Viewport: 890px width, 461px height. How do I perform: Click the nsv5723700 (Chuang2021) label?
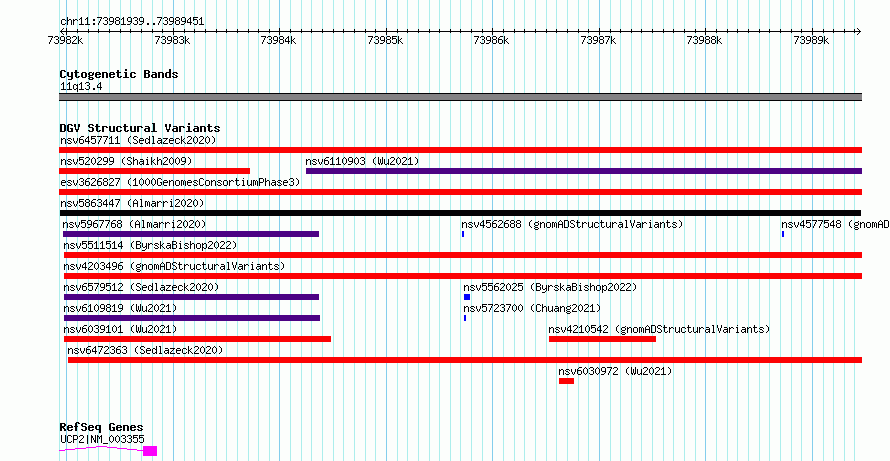532,308
